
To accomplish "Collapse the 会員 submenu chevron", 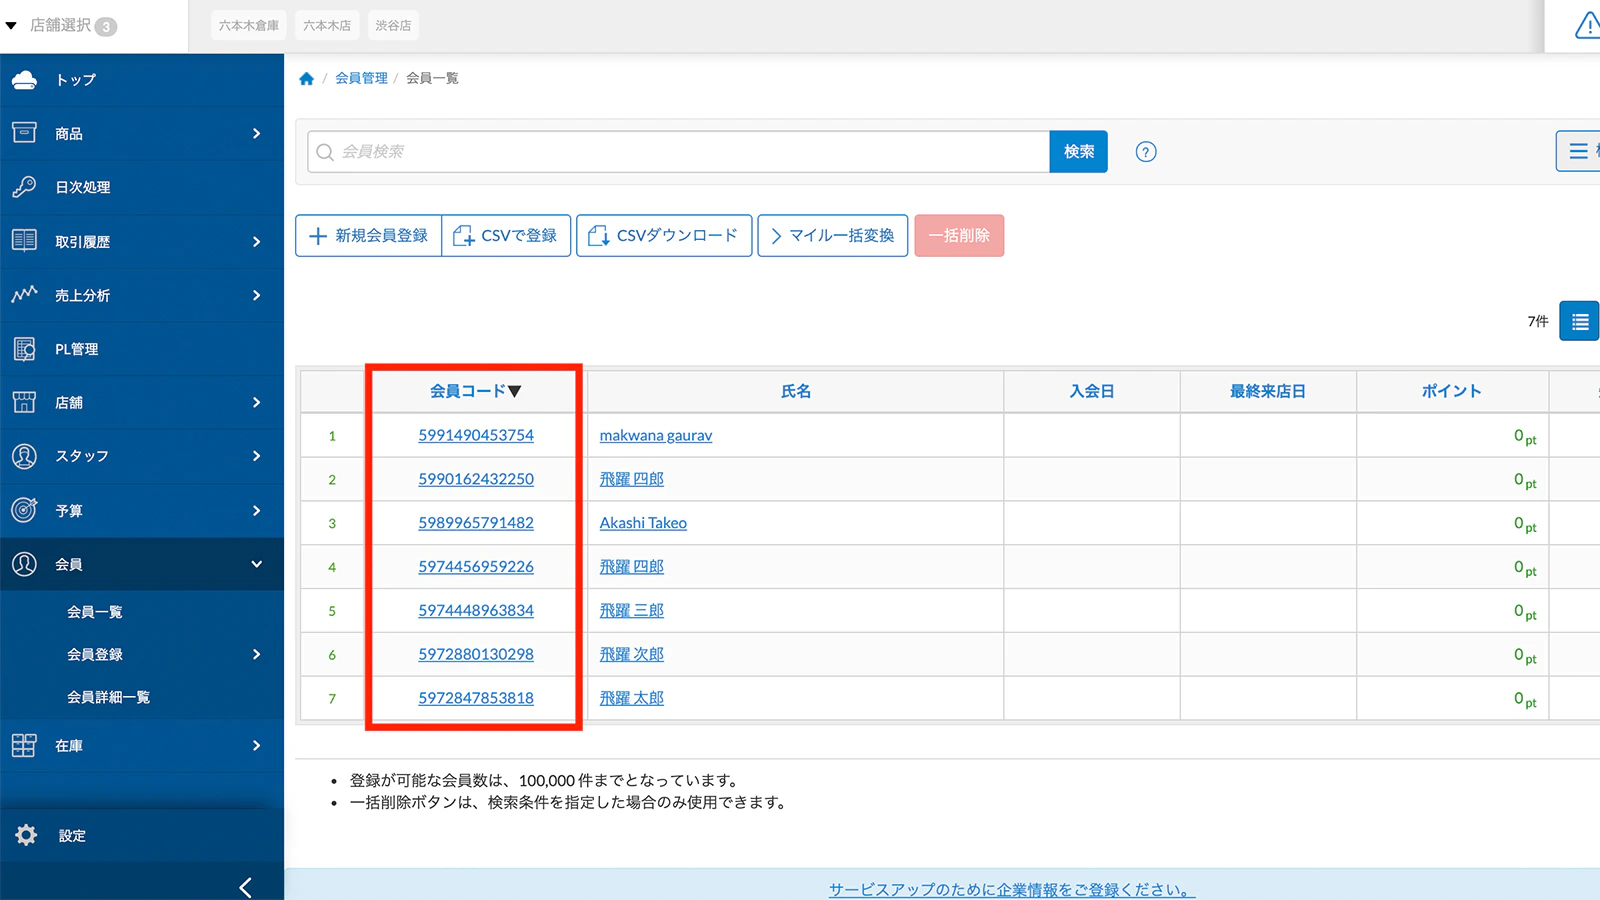I will [257, 564].
